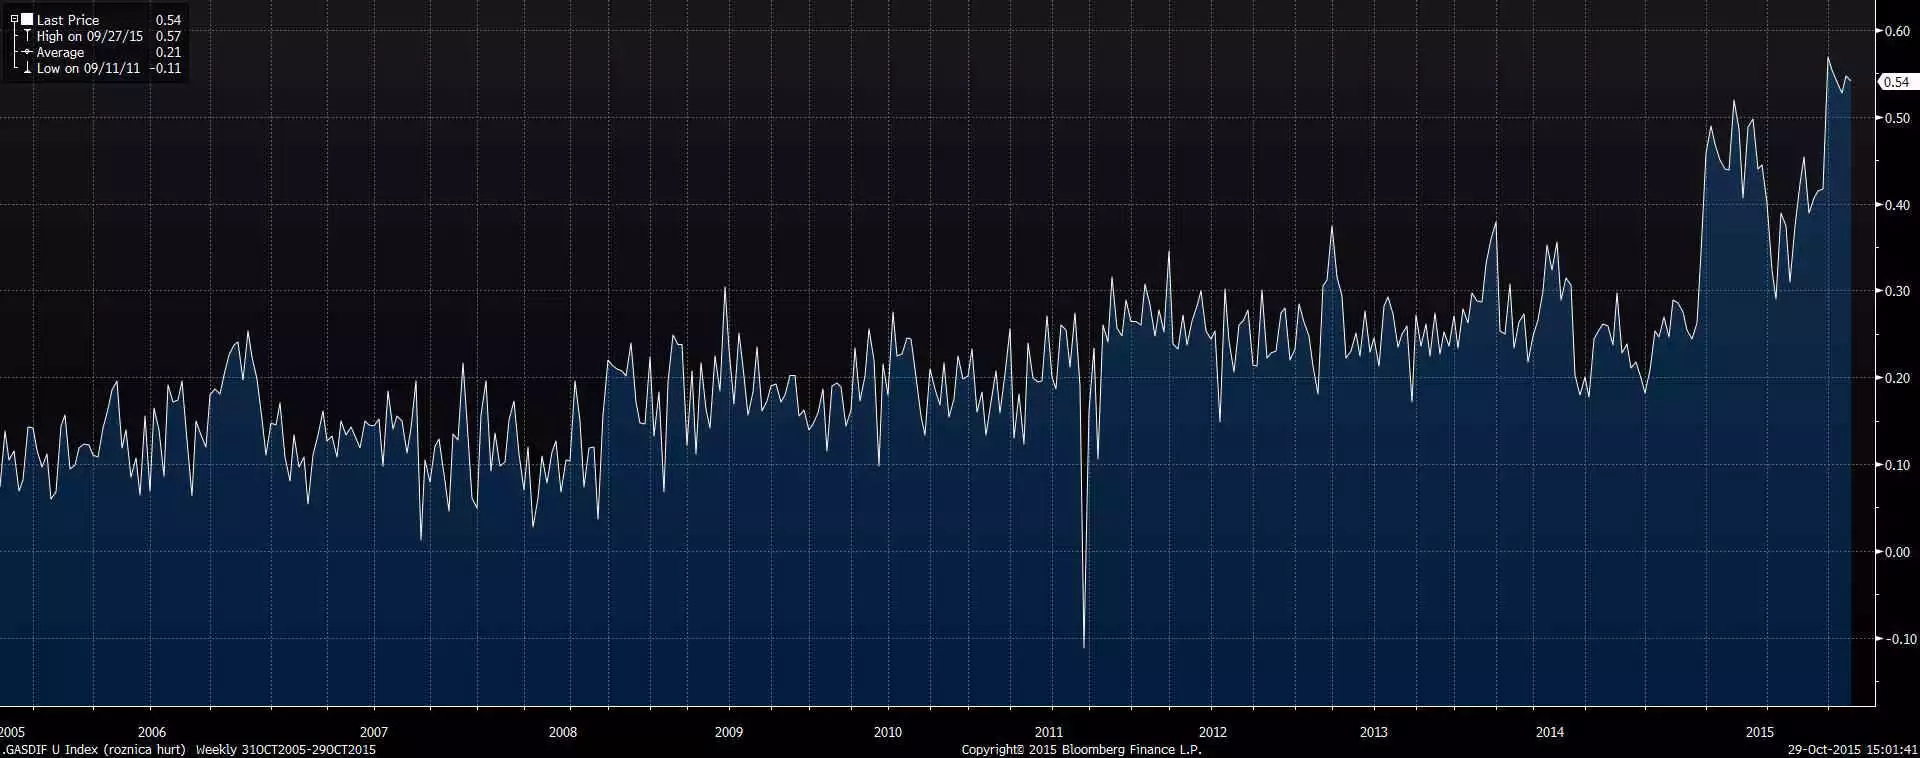Click the 0.10 y-axis label
Screen dimensions: 1920x758
coord(1897,465)
